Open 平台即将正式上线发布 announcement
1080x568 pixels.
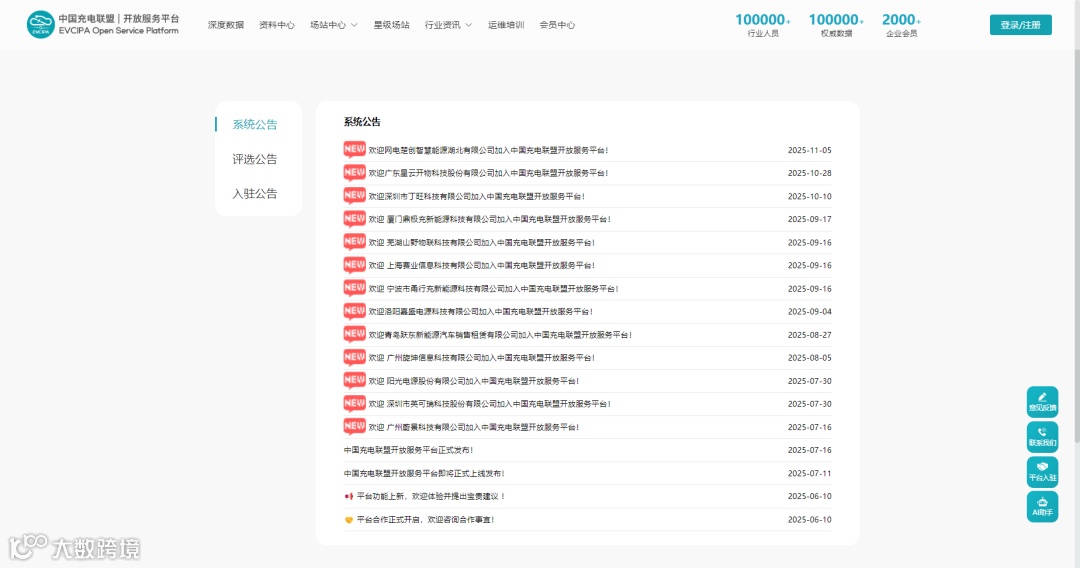pyautogui.click(x=424, y=474)
